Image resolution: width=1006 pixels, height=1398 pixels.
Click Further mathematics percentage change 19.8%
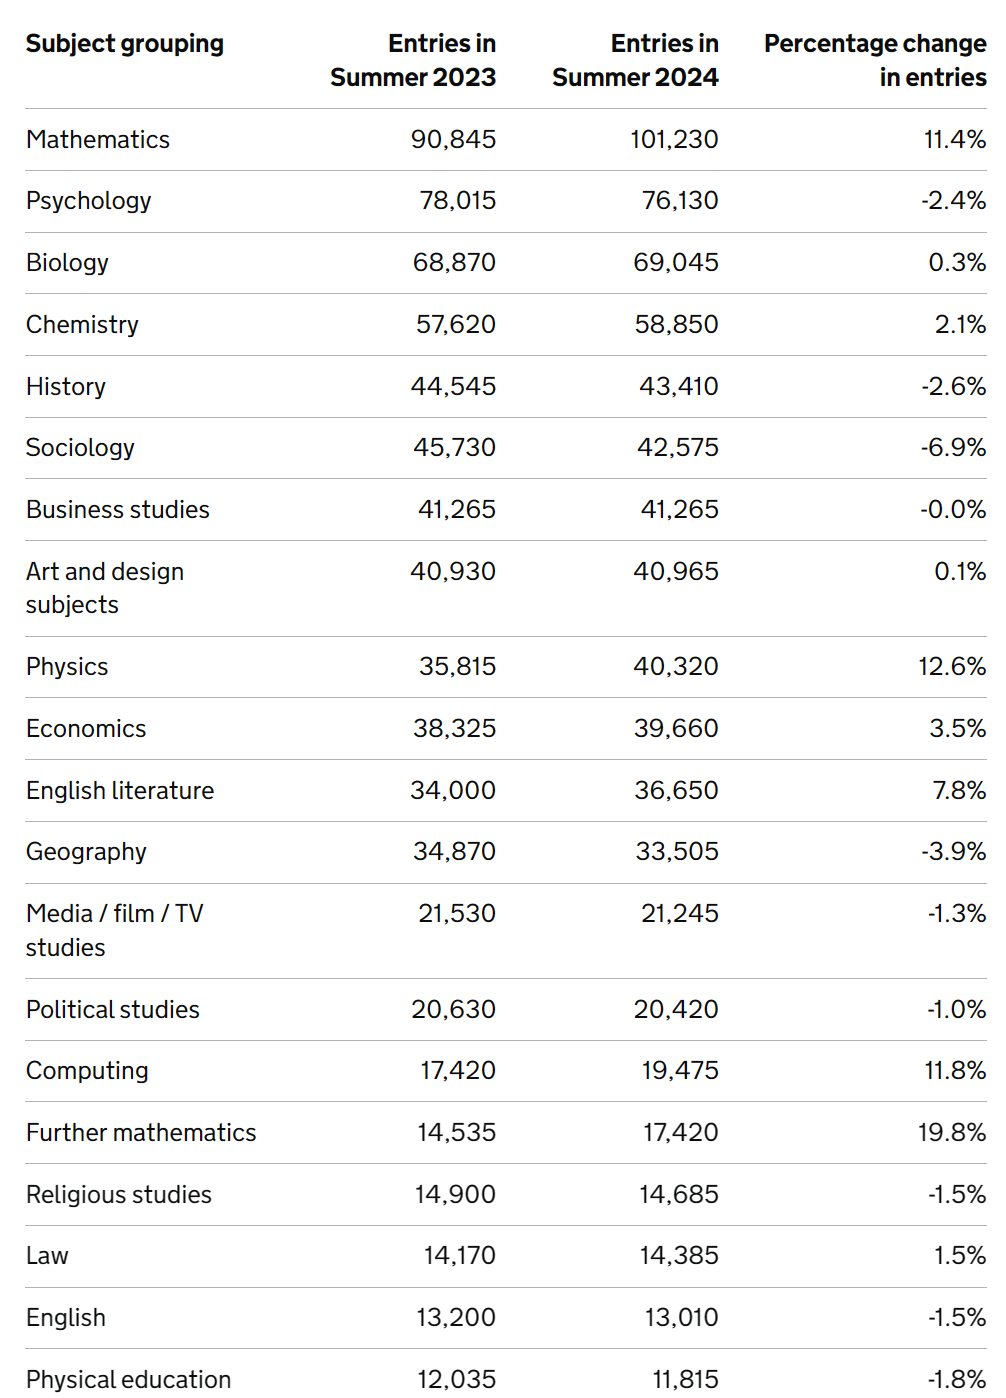(952, 1133)
